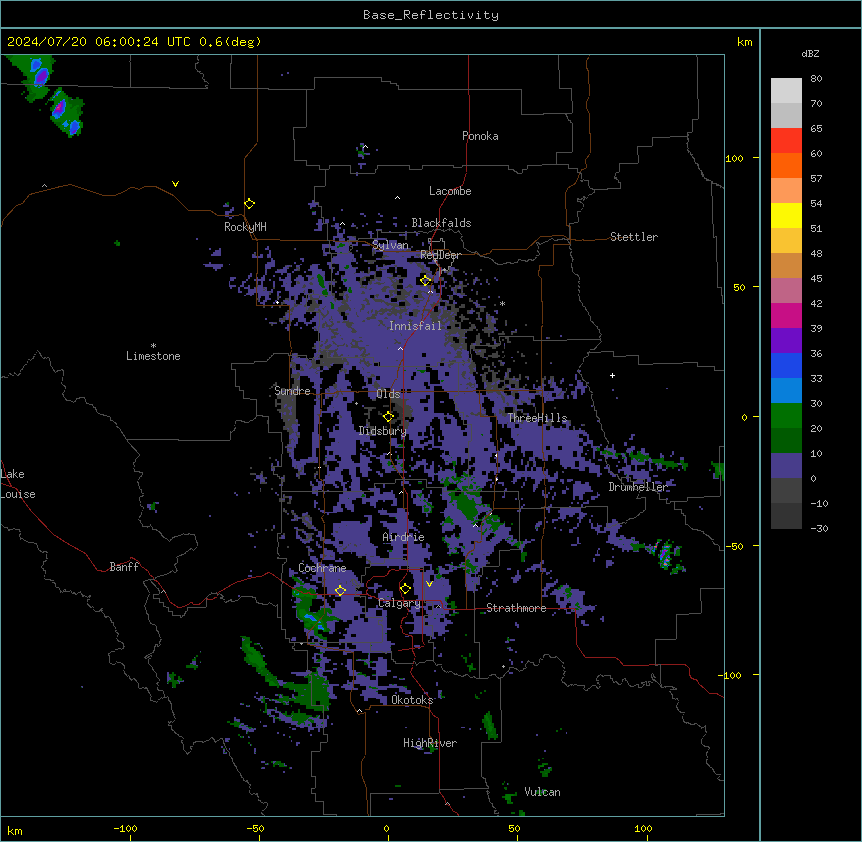This screenshot has height=842, width=862.
Task: Click the yellow marker below Cochrane
Action: pos(340,590)
